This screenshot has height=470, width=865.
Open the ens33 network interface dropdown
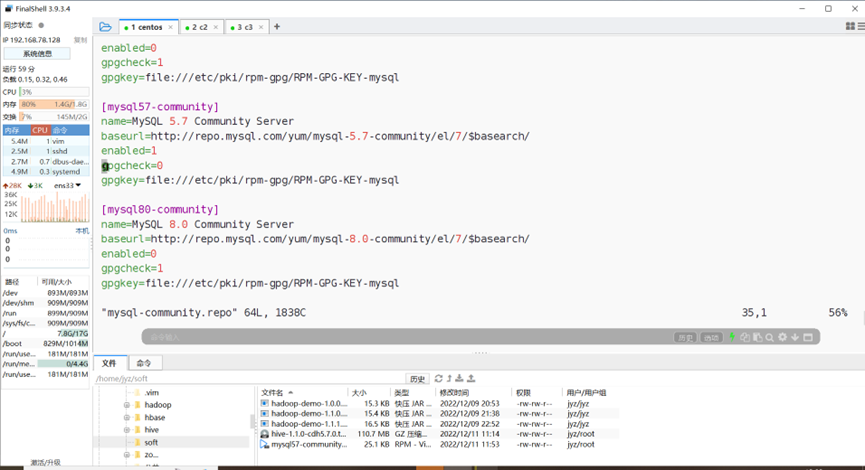click(67, 185)
